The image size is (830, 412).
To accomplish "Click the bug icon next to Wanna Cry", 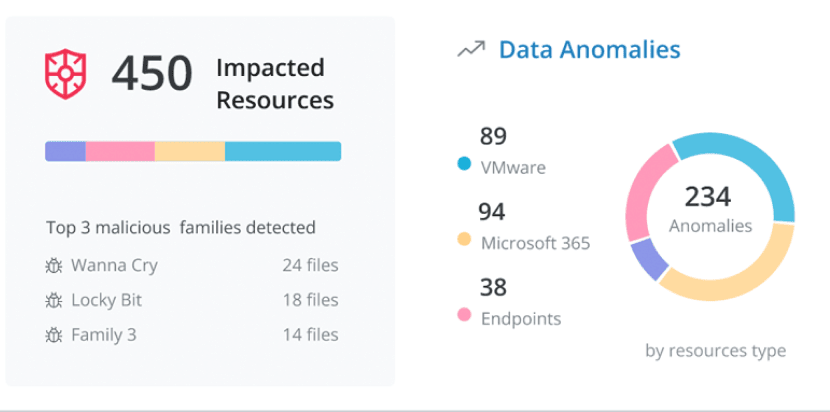I will point(55,266).
